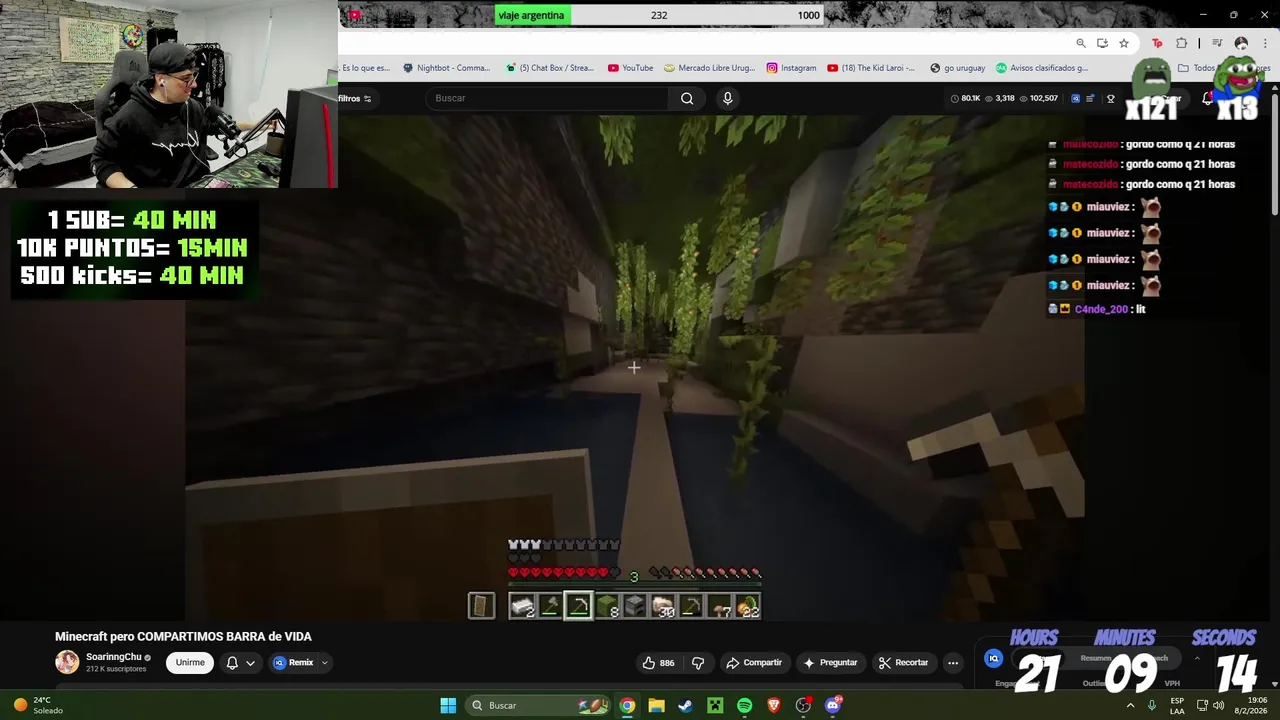
Task: Open the Instagram bookmark
Action: pos(791,68)
